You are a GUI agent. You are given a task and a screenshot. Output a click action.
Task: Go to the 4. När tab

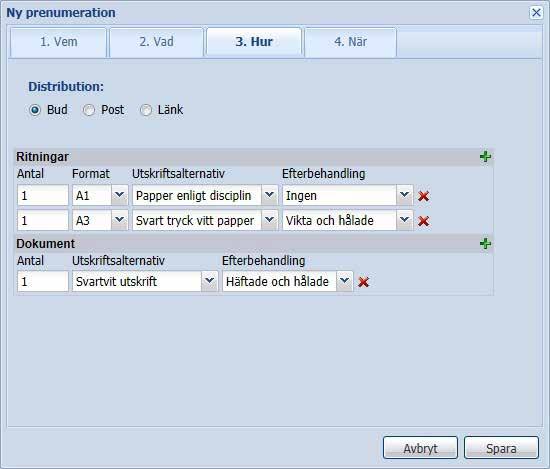[x=350, y=42]
